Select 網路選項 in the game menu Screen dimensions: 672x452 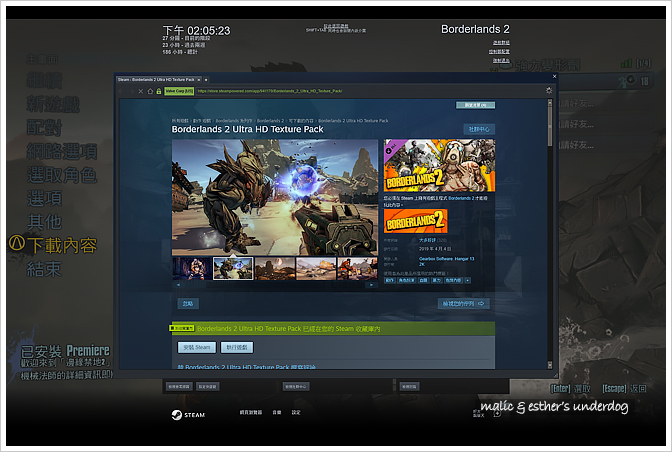pos(62,151)
